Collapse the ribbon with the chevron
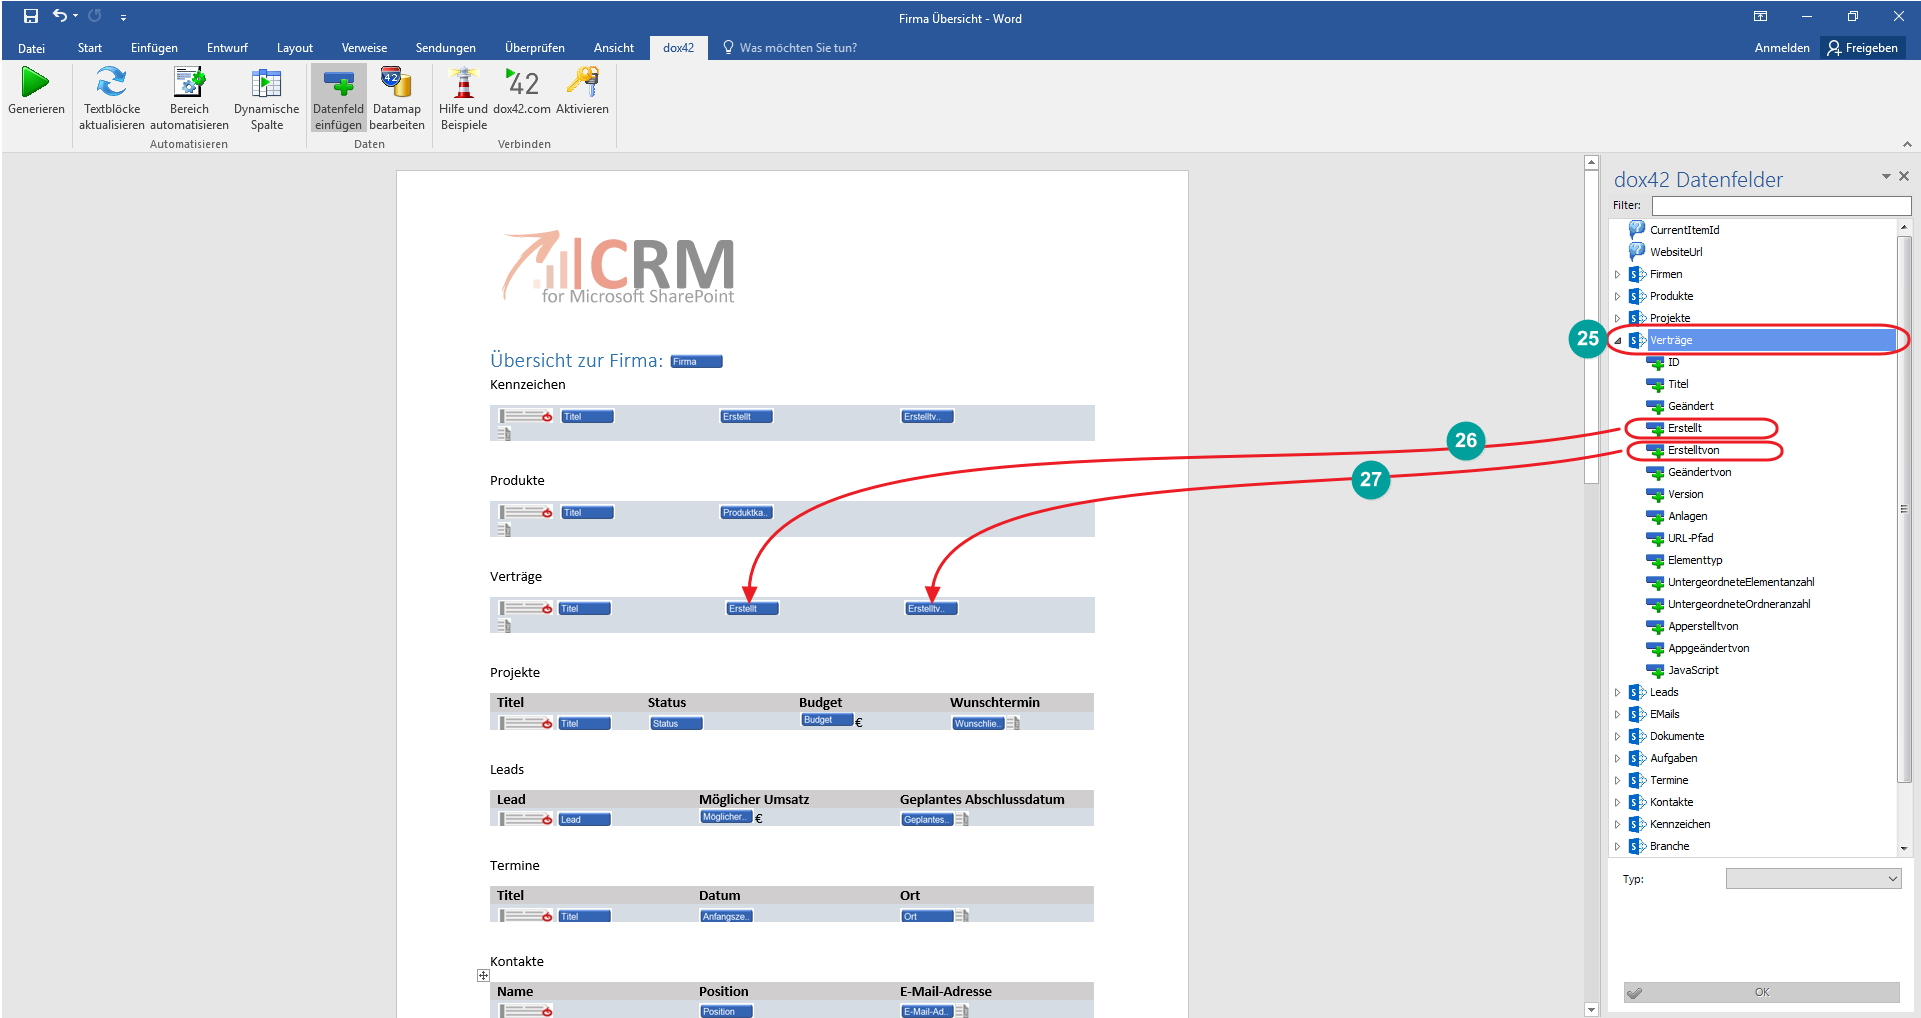 [1907, 144]
